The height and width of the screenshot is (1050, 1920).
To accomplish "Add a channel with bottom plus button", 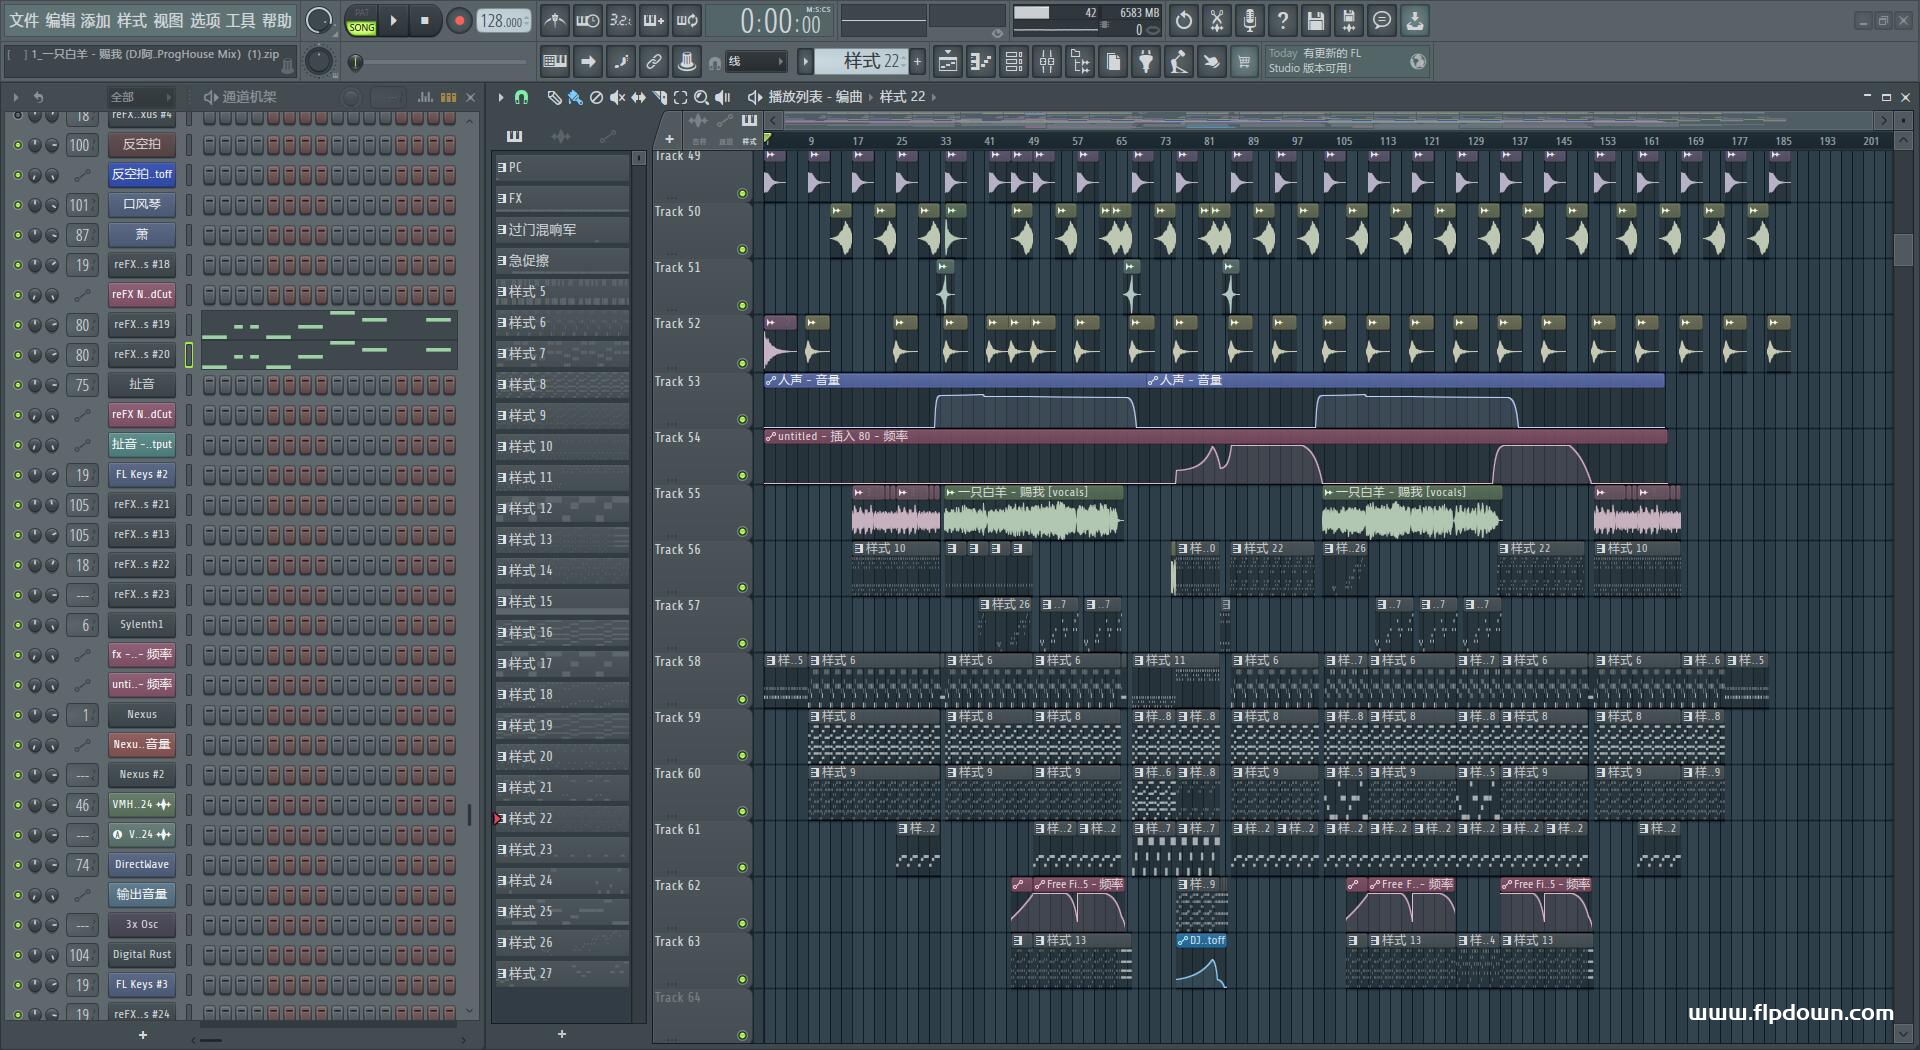I will pyautogui.click(x=142, y=1035).
